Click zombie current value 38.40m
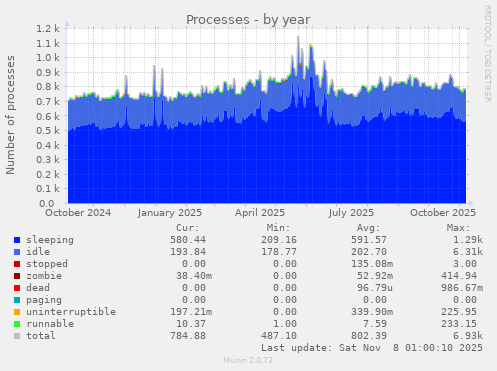The image size is (497, 371). point(194,276)
